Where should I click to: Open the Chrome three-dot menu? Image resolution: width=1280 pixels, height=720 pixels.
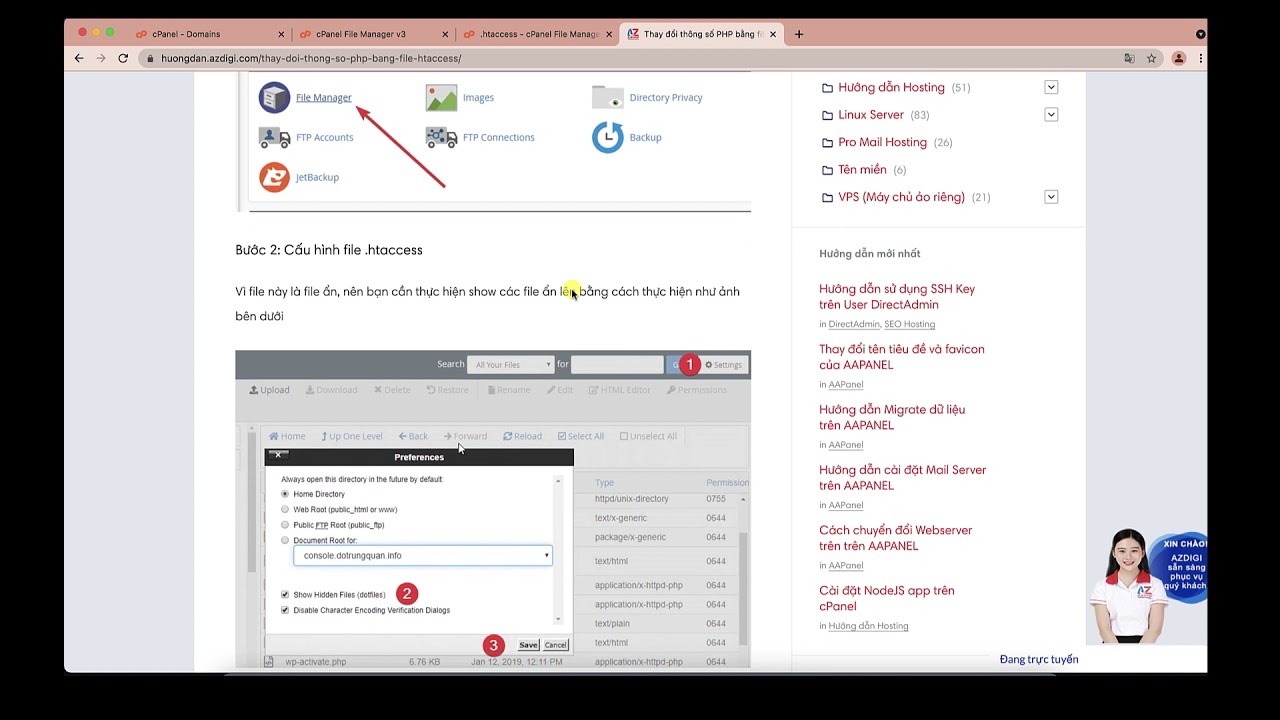[x=1200, y=58]
